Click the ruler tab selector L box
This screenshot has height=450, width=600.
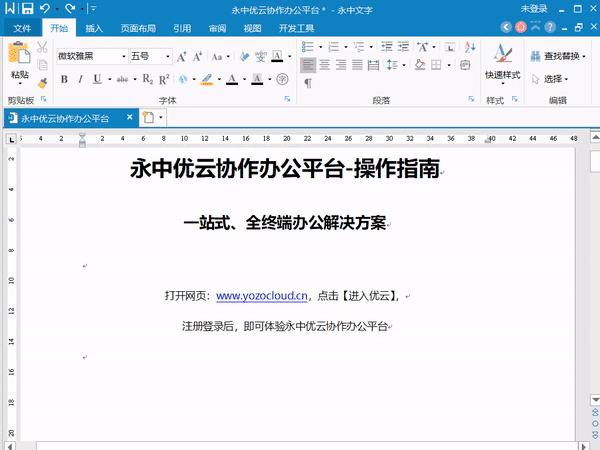click(x=11, y=139)
